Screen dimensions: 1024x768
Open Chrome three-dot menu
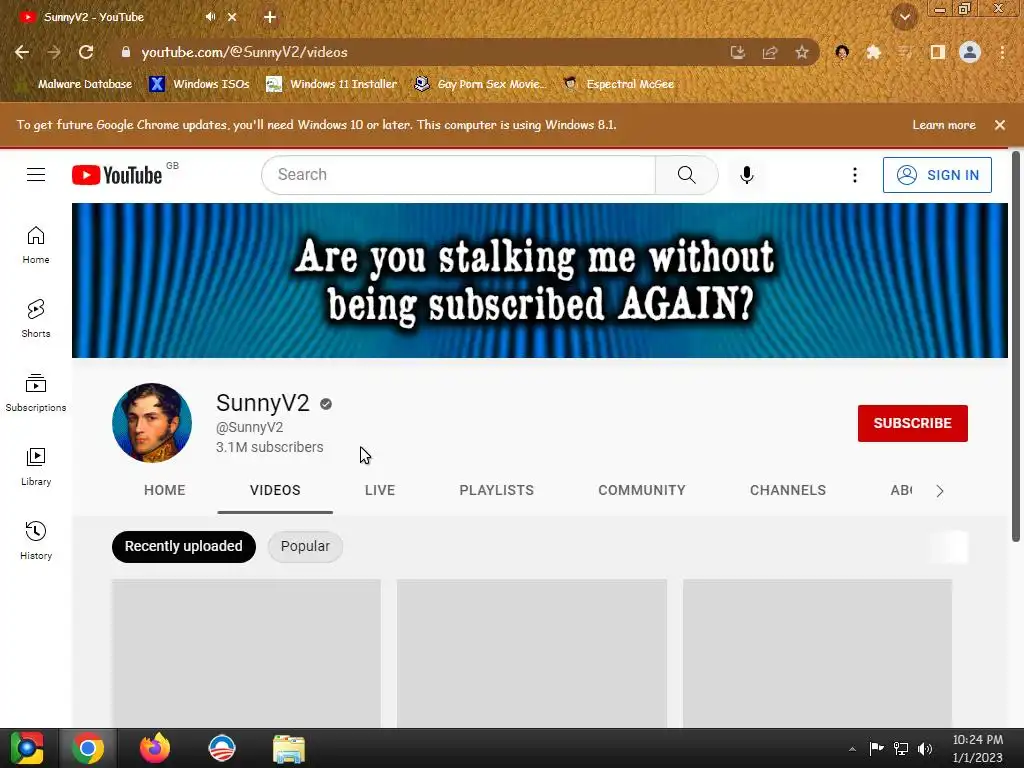tap(1002, 52)
